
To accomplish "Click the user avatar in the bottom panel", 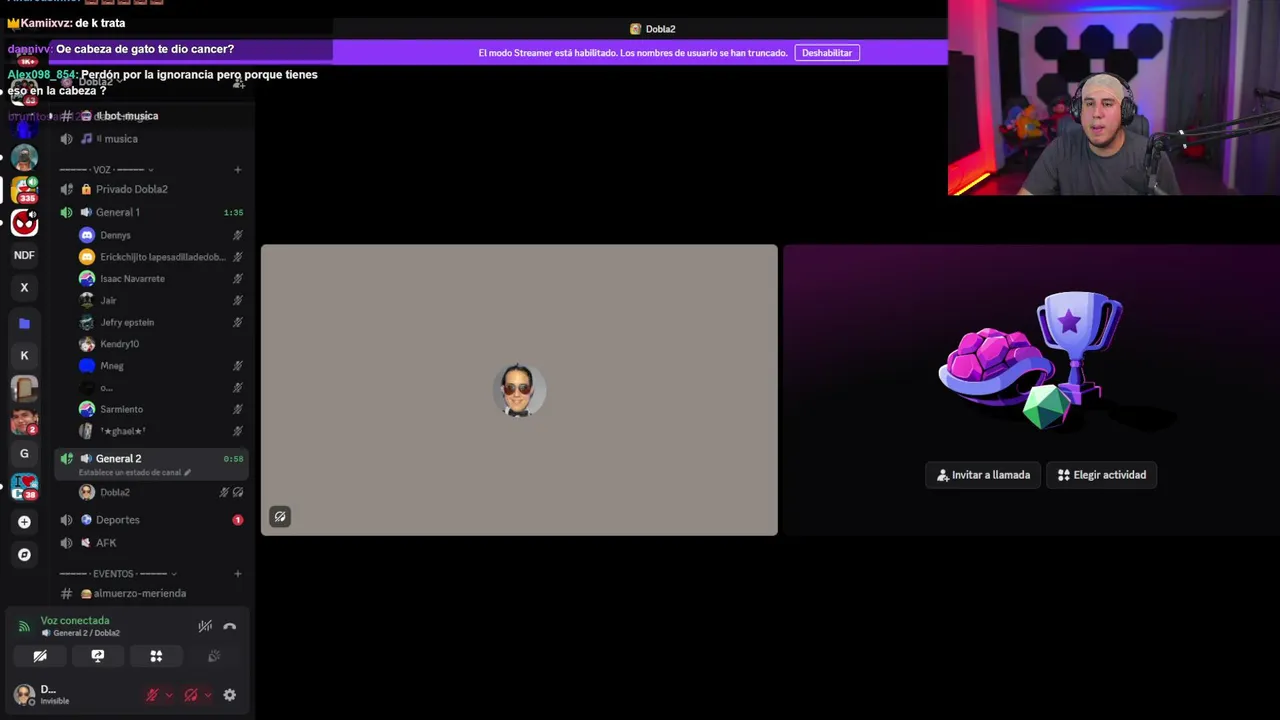I will coord(24,694).
